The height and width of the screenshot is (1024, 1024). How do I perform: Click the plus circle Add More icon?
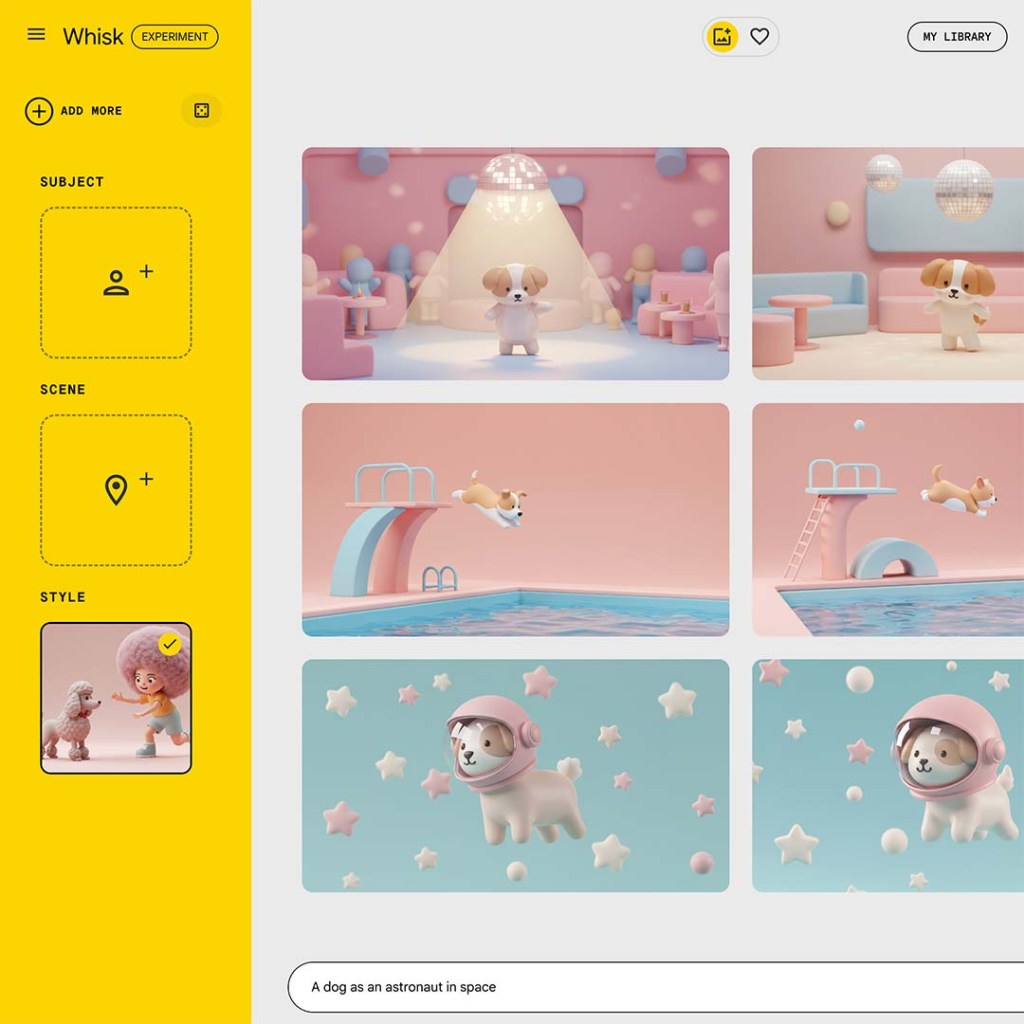tap(39, 111)
